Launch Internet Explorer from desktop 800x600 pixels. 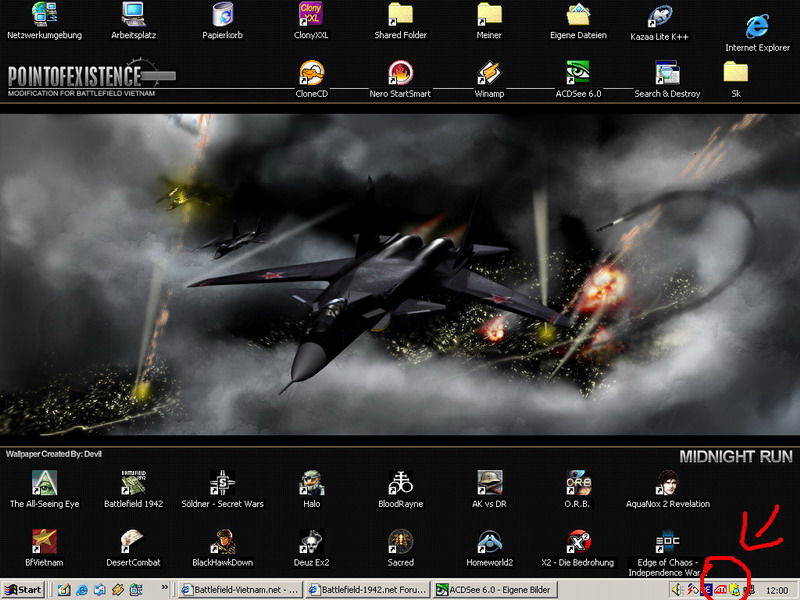click(758, 33)
